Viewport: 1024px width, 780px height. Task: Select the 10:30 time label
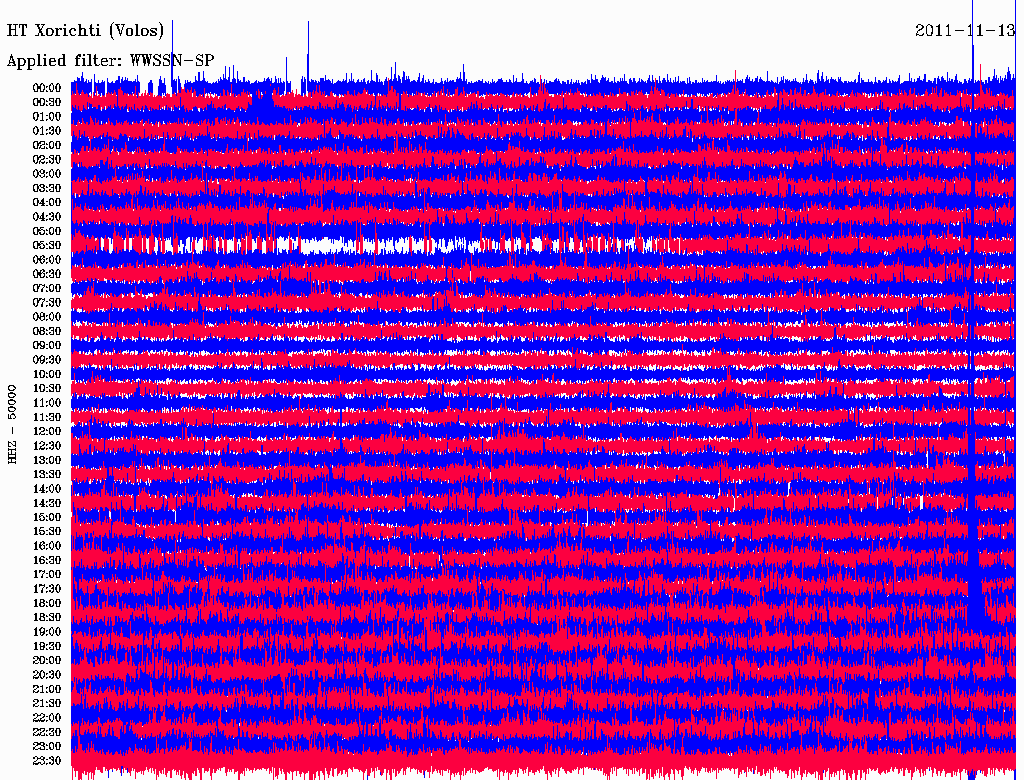(x=47, y=388)
